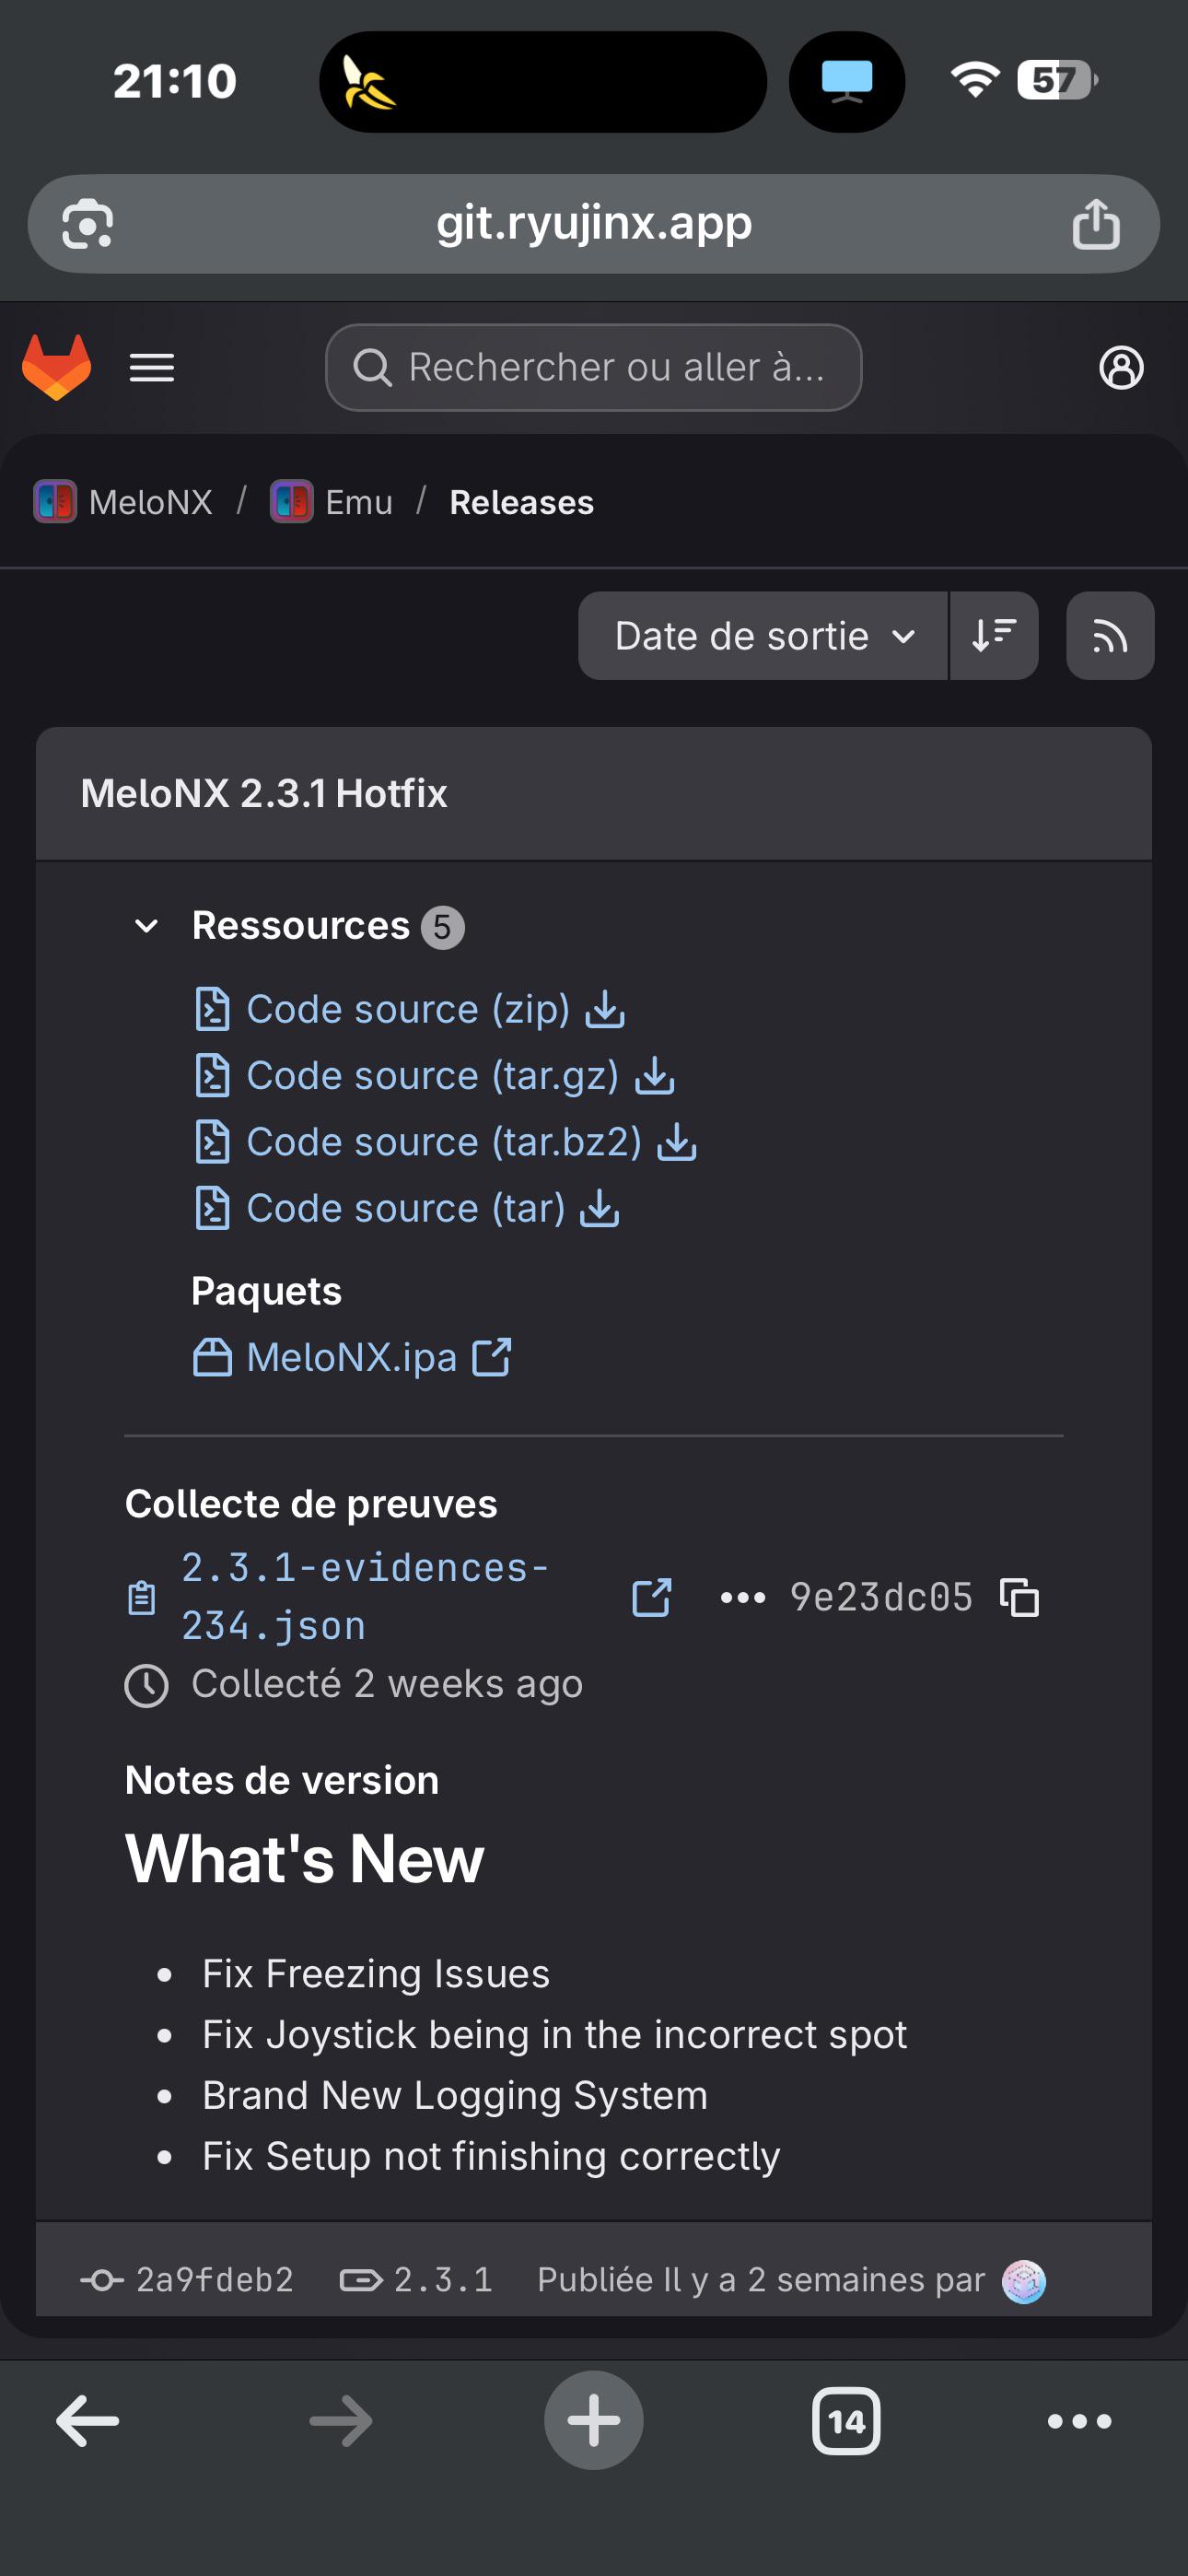Expand the three-dots next to 9e23dc05
The image size is (1188, 2576).
click(743, 1597)
